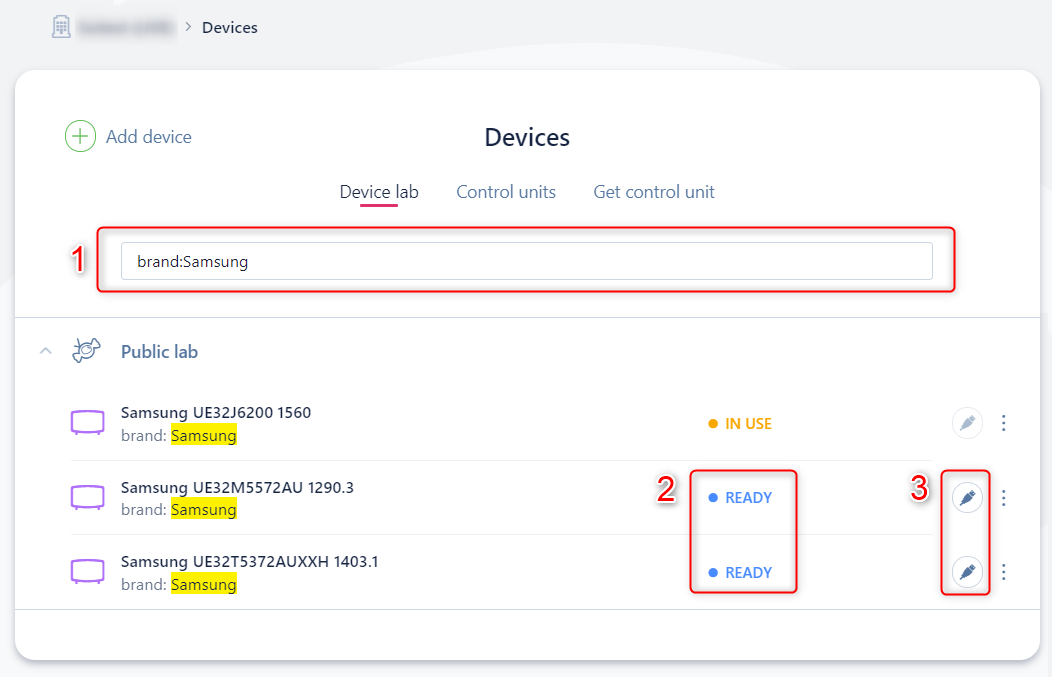Viewport: 1052px width, 677px height.
Task: Select the Samsung UE32M5572AU 1290.3 device name
Action: tap(238, 487)
